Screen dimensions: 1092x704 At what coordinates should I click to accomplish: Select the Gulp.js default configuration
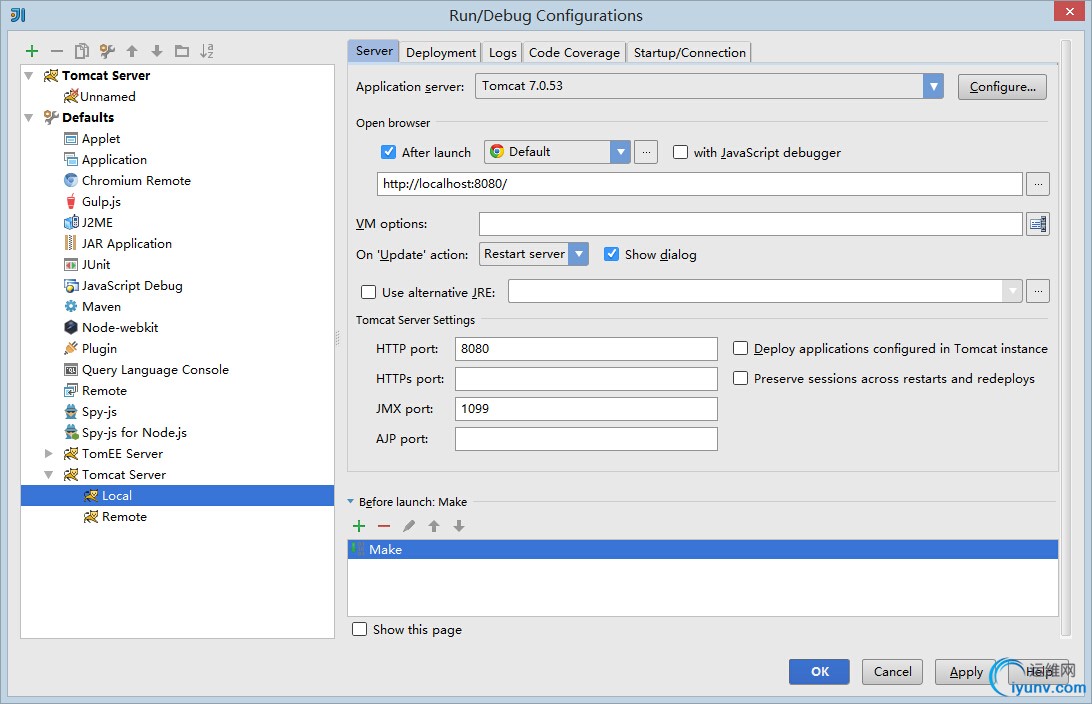pyautogui.click(x=101, y=201)
